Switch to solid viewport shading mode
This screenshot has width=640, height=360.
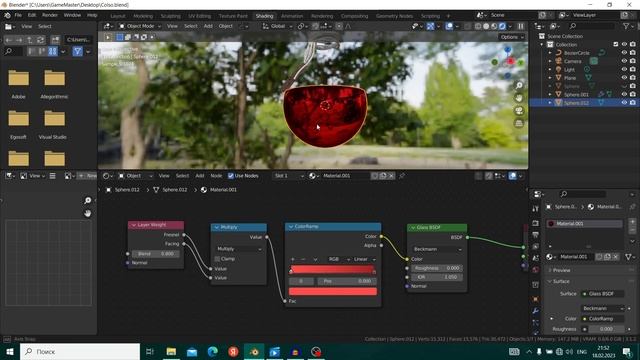[486, 26]
